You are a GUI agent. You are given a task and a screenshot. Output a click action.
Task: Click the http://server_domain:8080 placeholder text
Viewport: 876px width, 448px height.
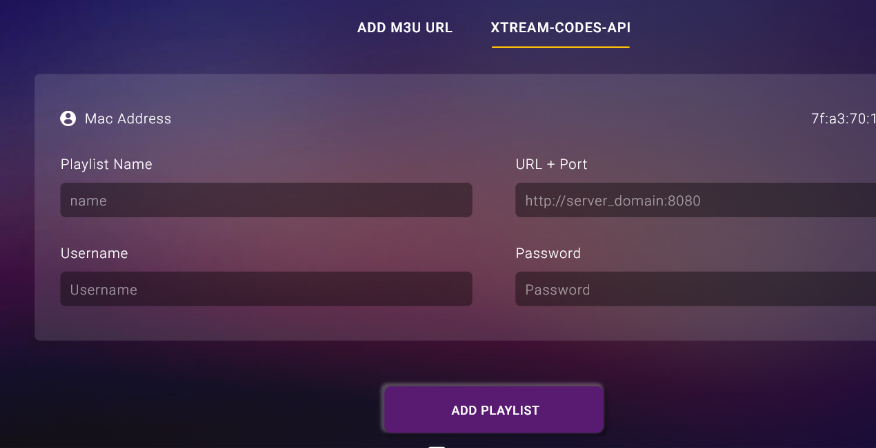pyautogui.click(x=612, y=201)
